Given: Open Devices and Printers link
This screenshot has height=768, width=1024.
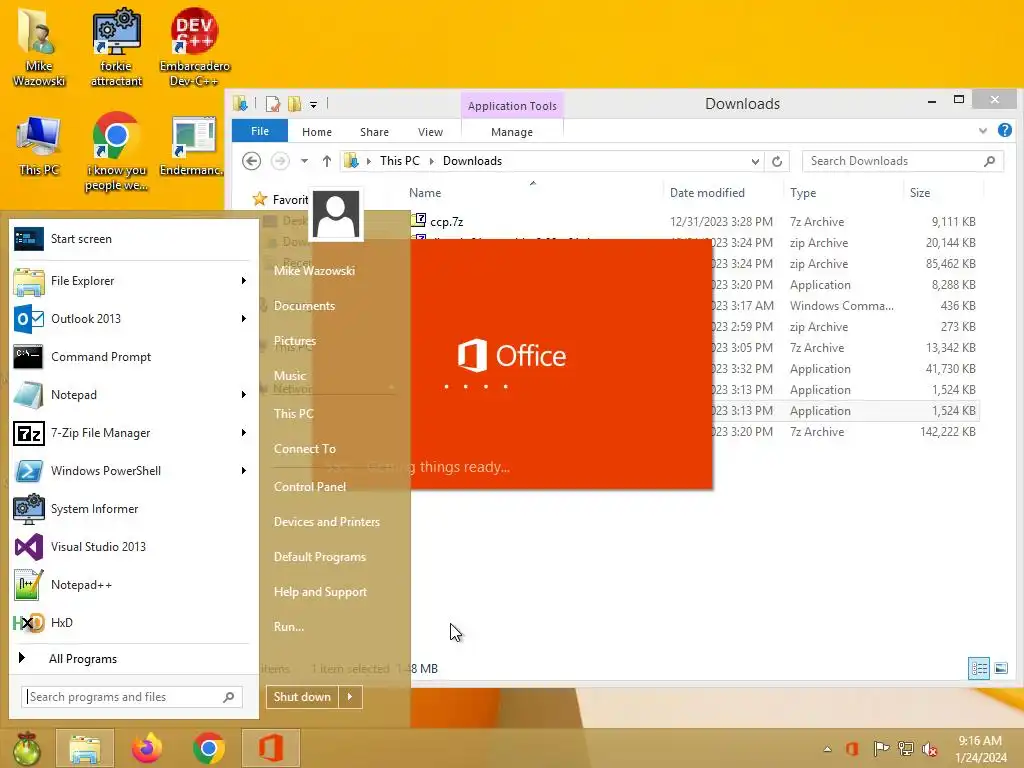Looking at the screenshot, I should tap(327, 522).
